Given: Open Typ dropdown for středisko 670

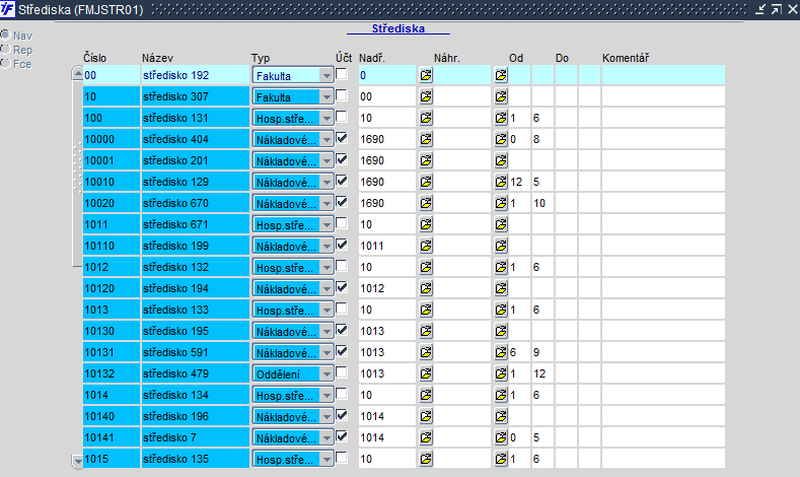Looking at the screenshot, I should point(327,204).
